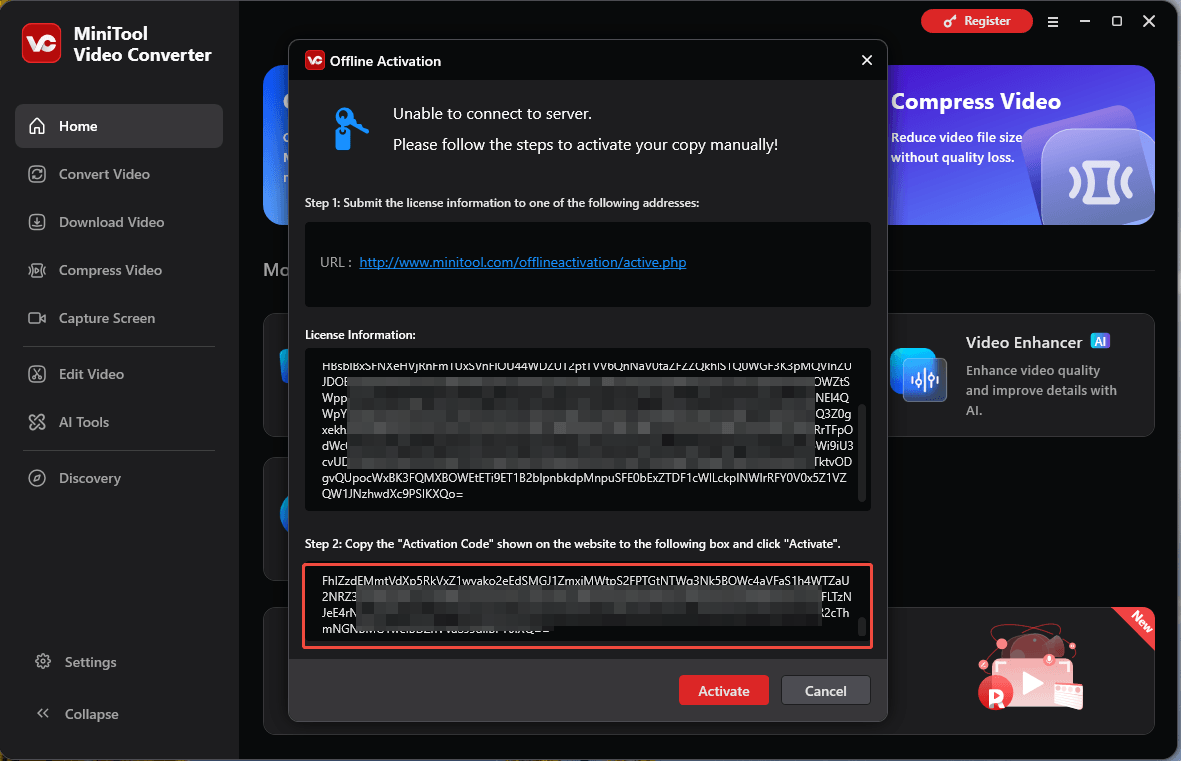Click the Edit Video scissors icon
1181x761 pixels.
click(37, 374)
